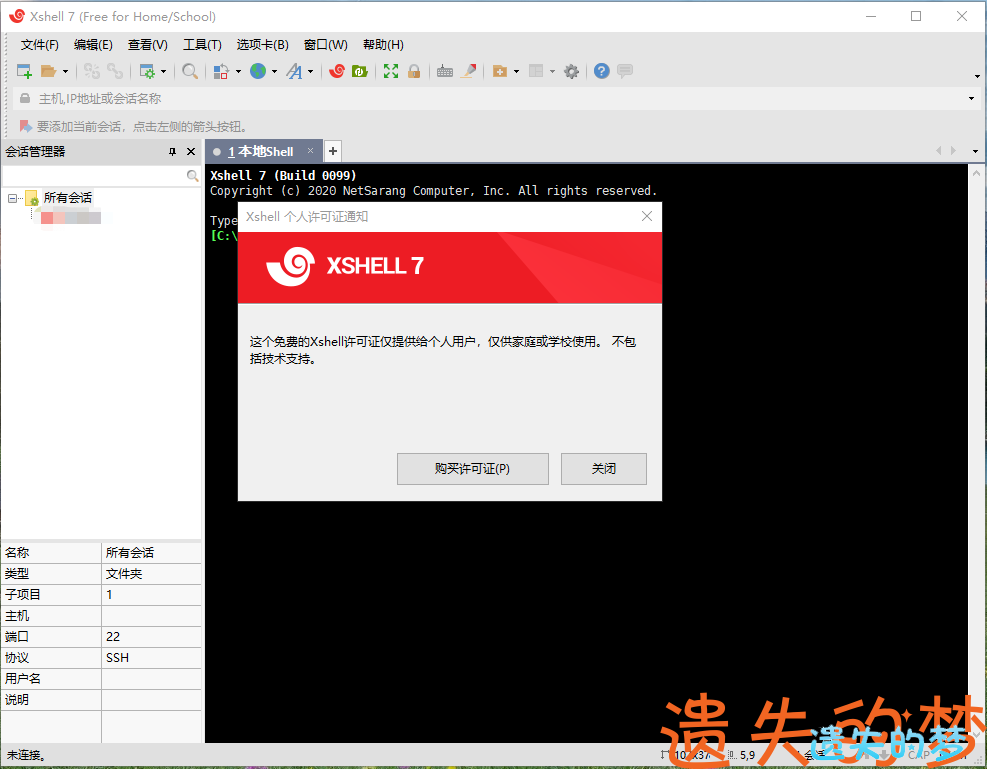The height and width of the screenshot is (769, 987).
Task: Click the 购买许可证(P) button
Action: [x=473, y=469]
